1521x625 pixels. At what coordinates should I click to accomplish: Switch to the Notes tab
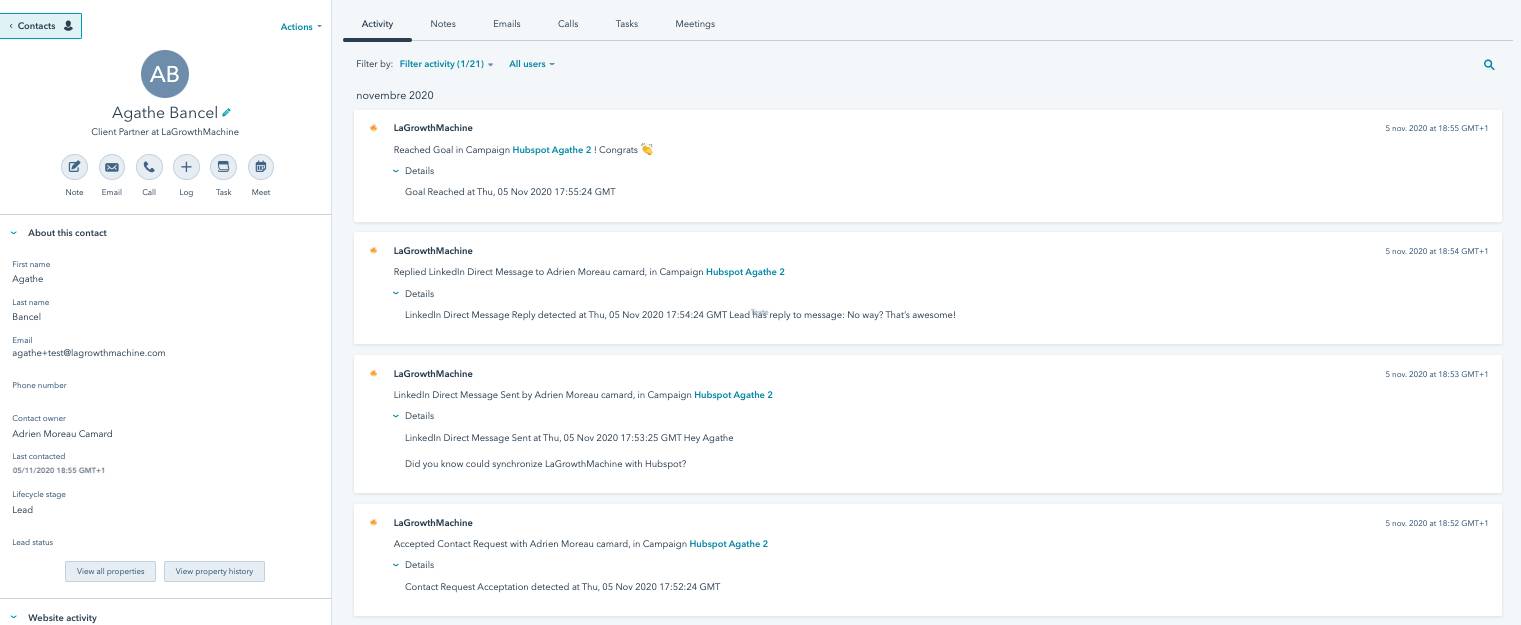coord(443,24)
